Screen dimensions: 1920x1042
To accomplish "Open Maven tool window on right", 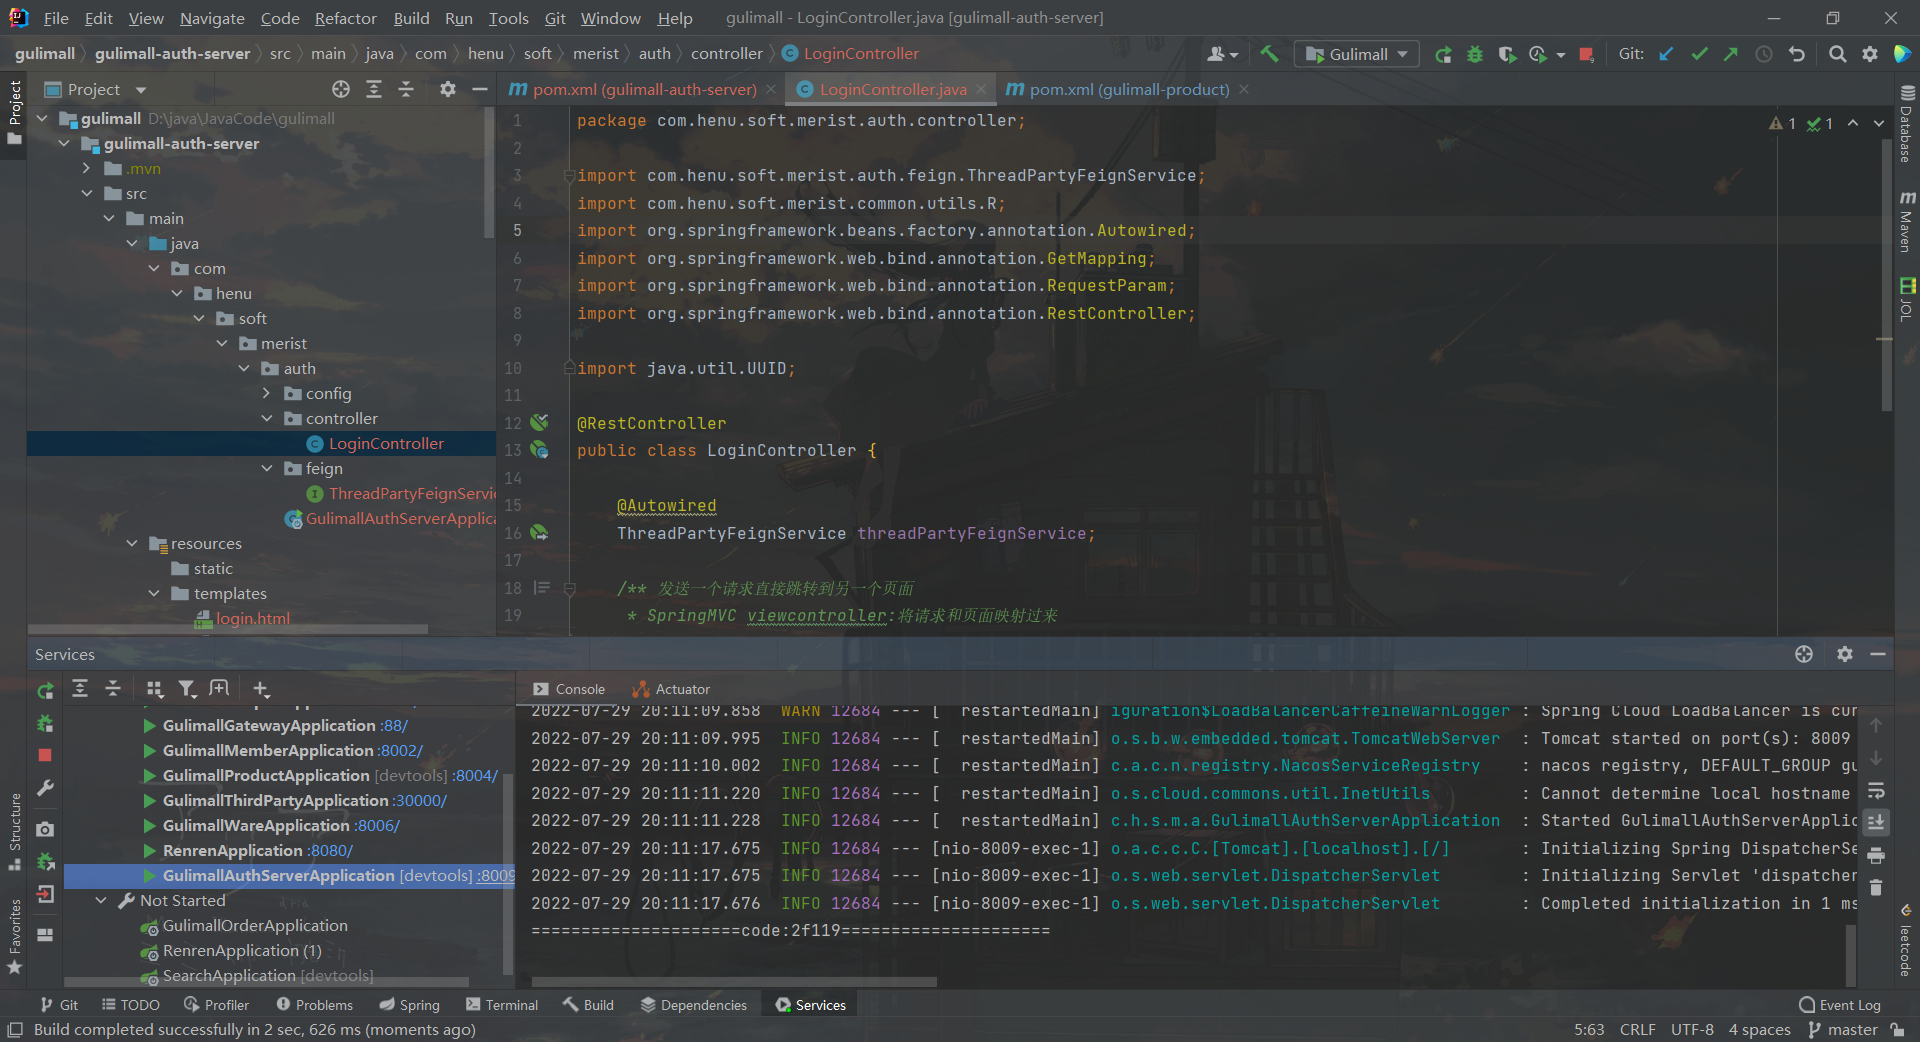I will coord(1907,222).
